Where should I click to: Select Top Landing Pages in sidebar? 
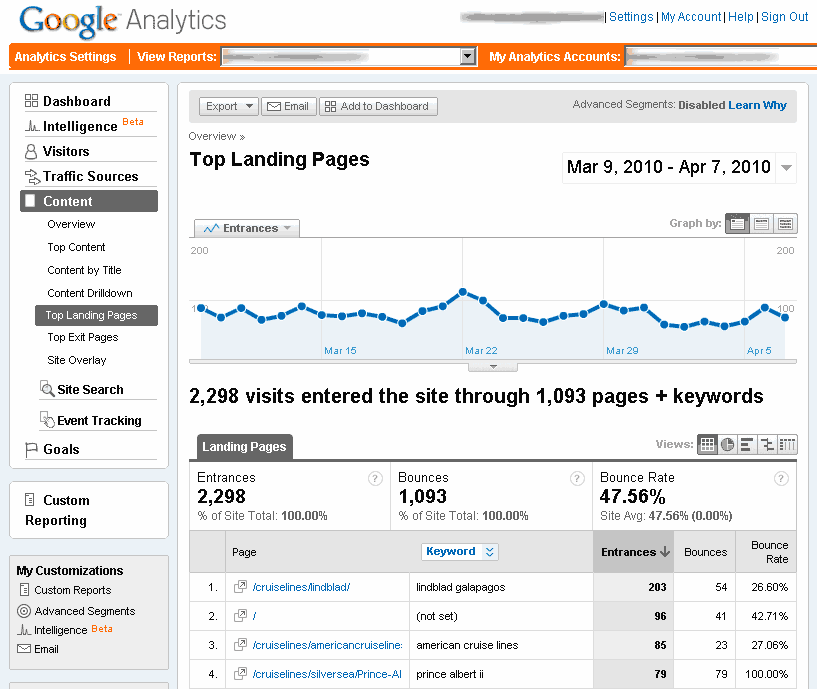pos(96,315)
